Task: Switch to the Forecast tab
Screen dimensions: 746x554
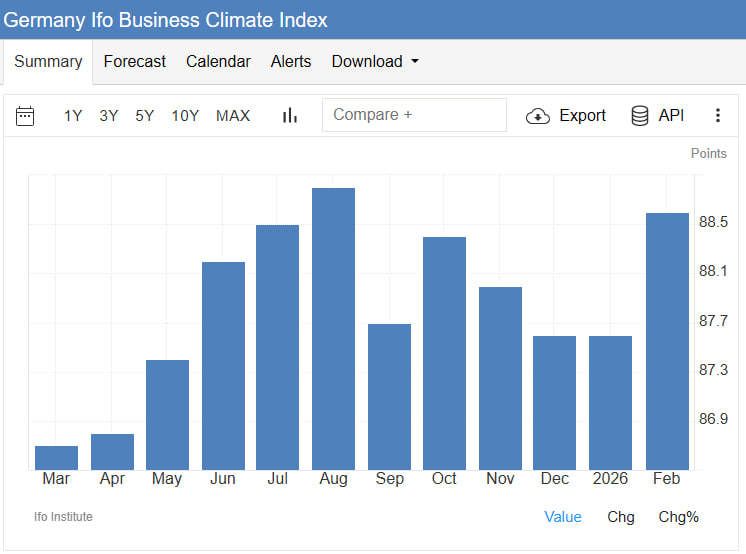Action: [x=135, y=62]
